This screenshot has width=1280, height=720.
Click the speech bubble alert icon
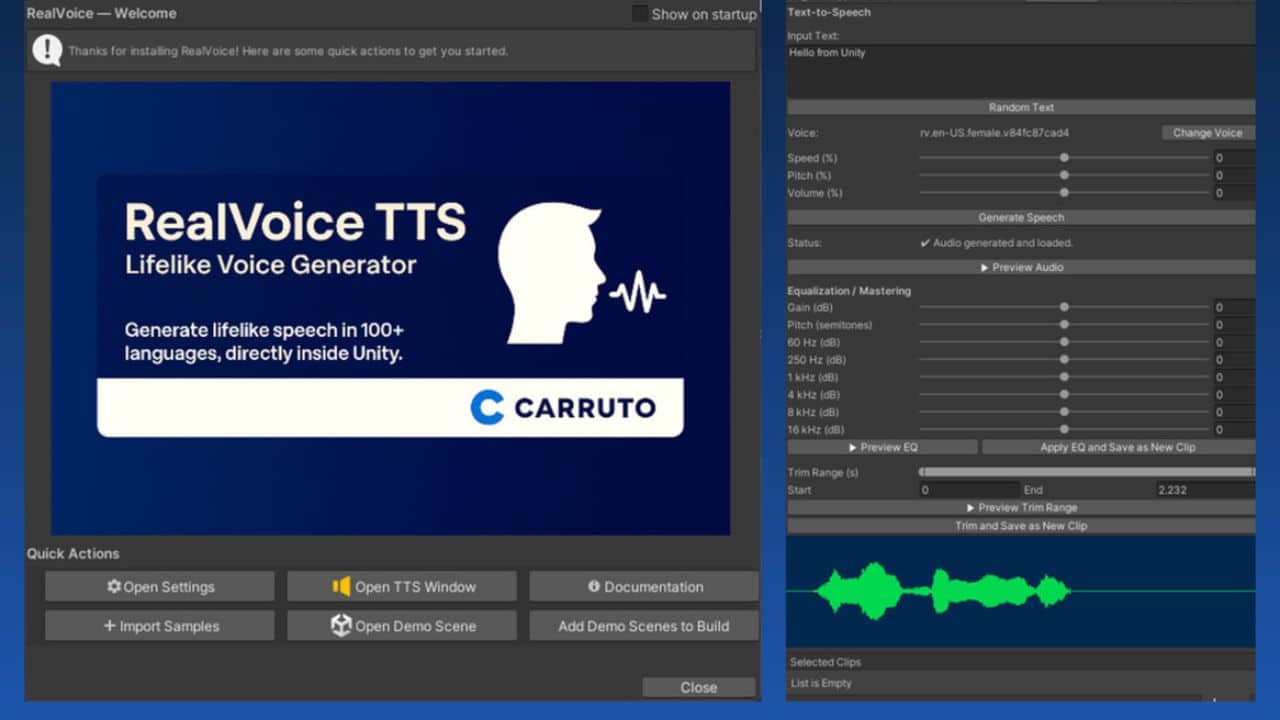47,50
